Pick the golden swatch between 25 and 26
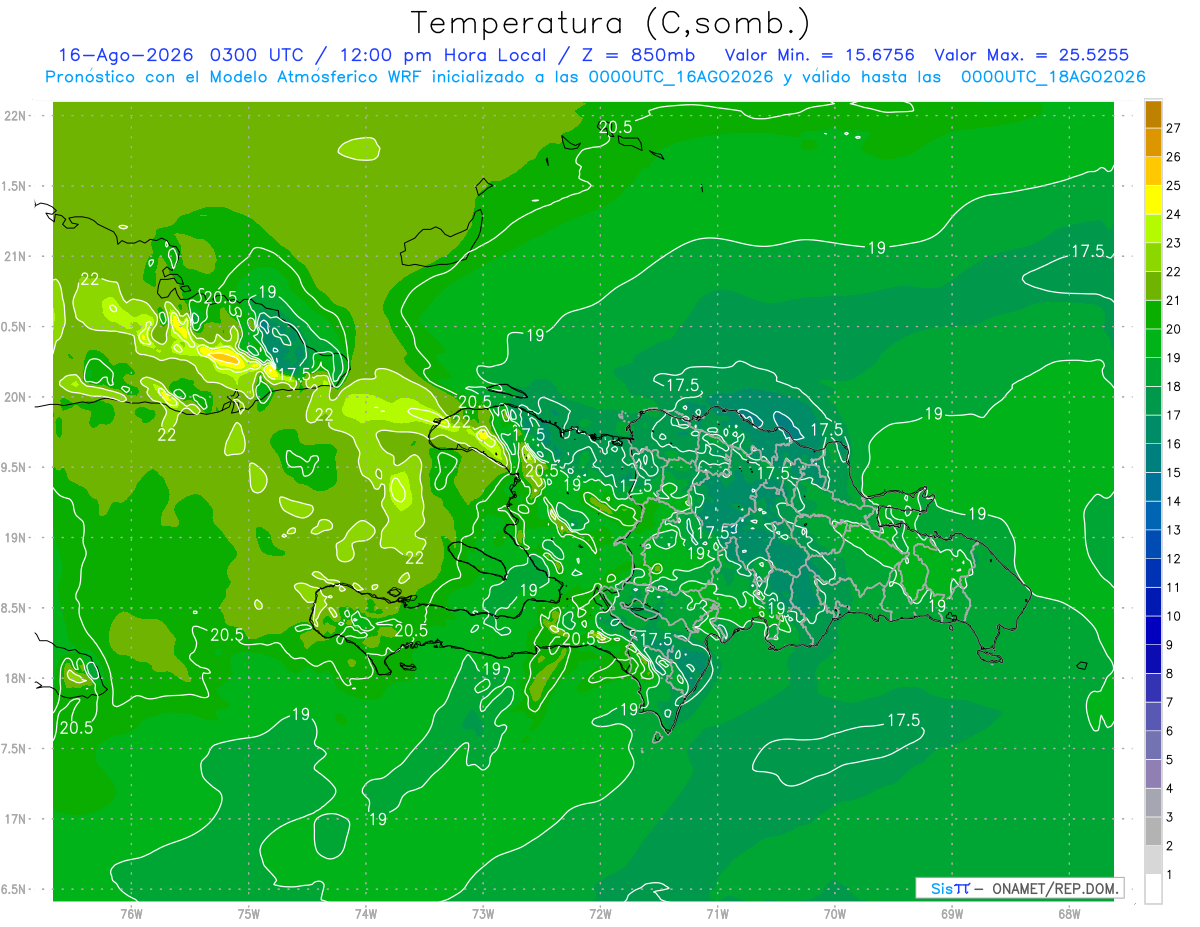This screenshot has width=1200, height=927. (x=1153, y=171)
